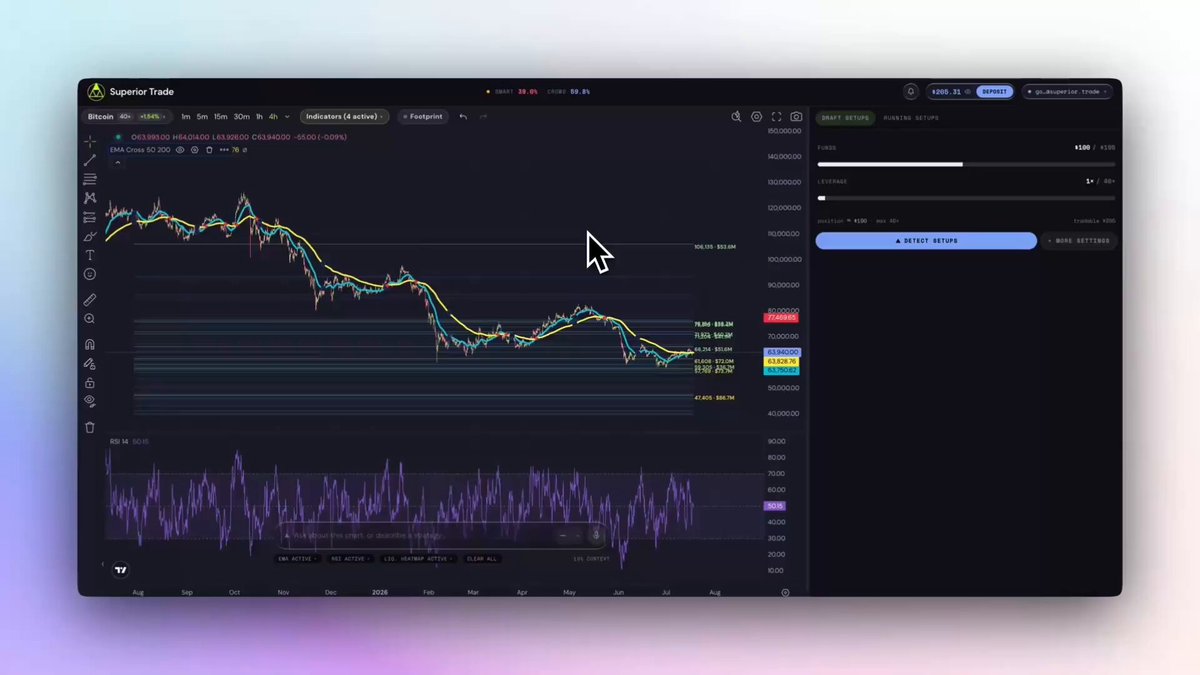
Task: Toggle lock all drawings
Action: pyautogui.click(x=90, y=382)
